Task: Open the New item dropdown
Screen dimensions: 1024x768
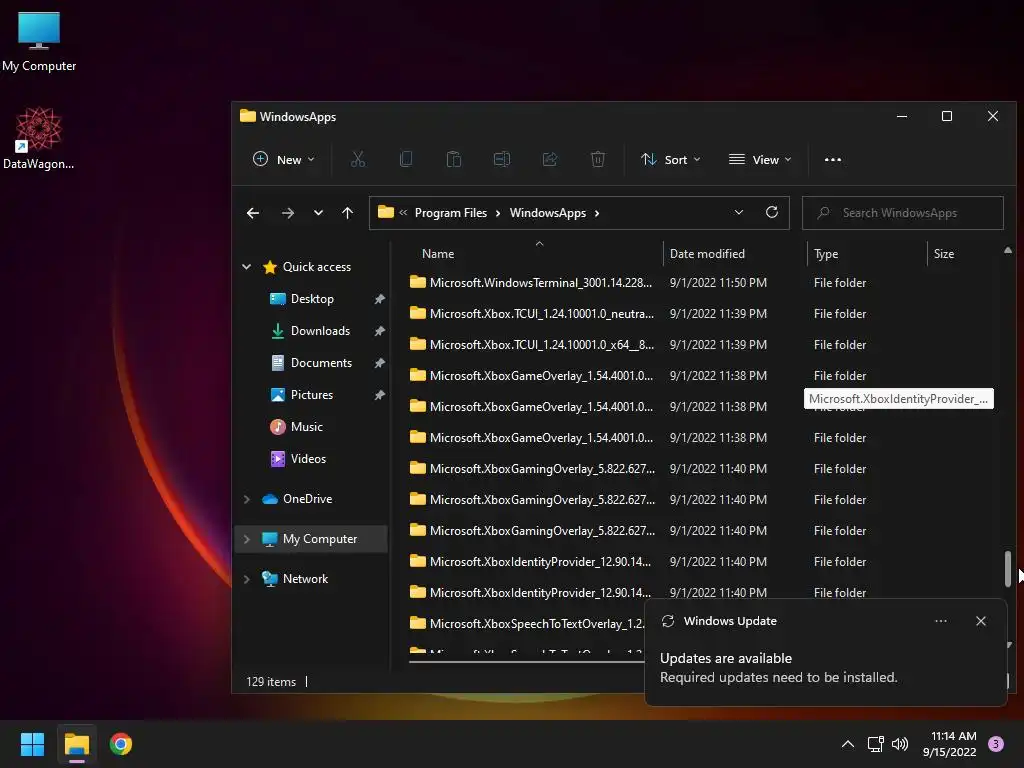Action: [x=283, y=159]
